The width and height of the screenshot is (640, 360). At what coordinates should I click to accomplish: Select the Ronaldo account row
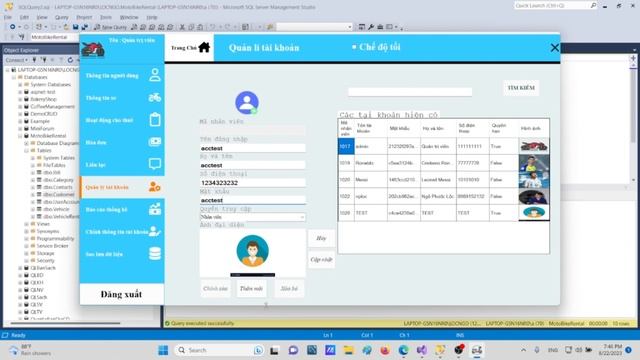tap(444, 163)
